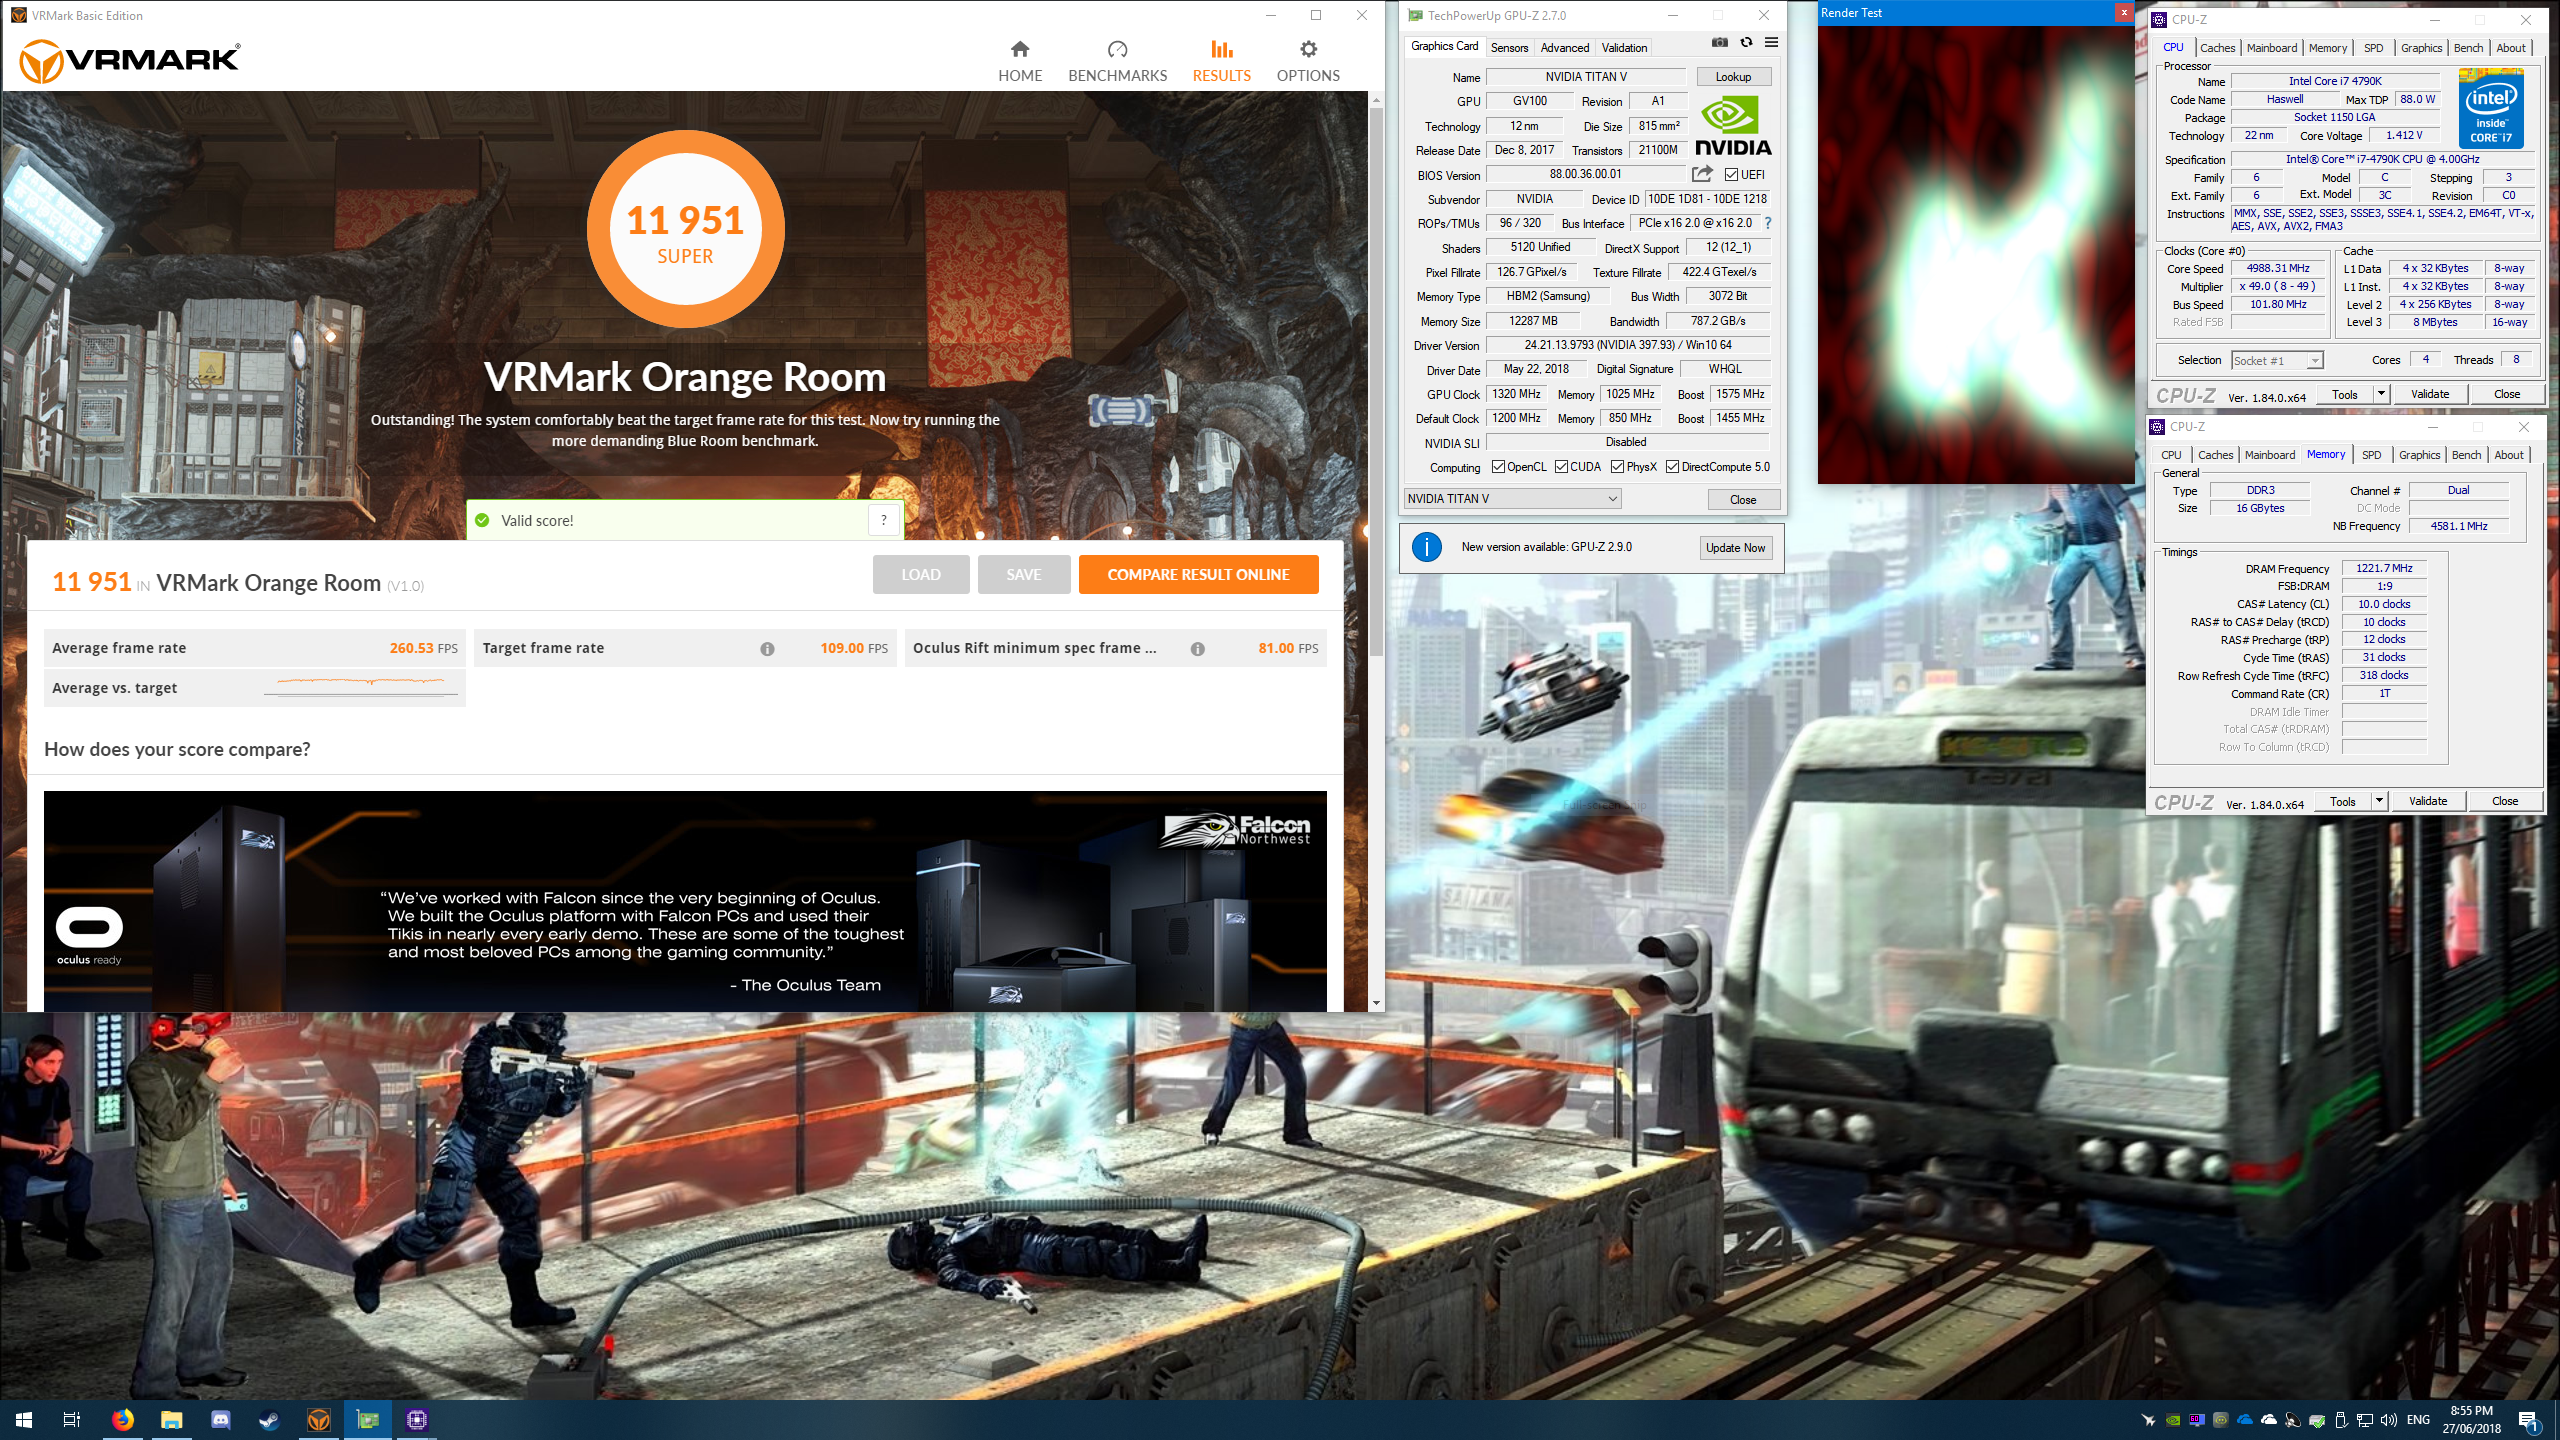This screenshot has height=1440, width=2560.
Task: Click the NVIDIA logo in GPU-Z
Action: tap(1733, 126)
